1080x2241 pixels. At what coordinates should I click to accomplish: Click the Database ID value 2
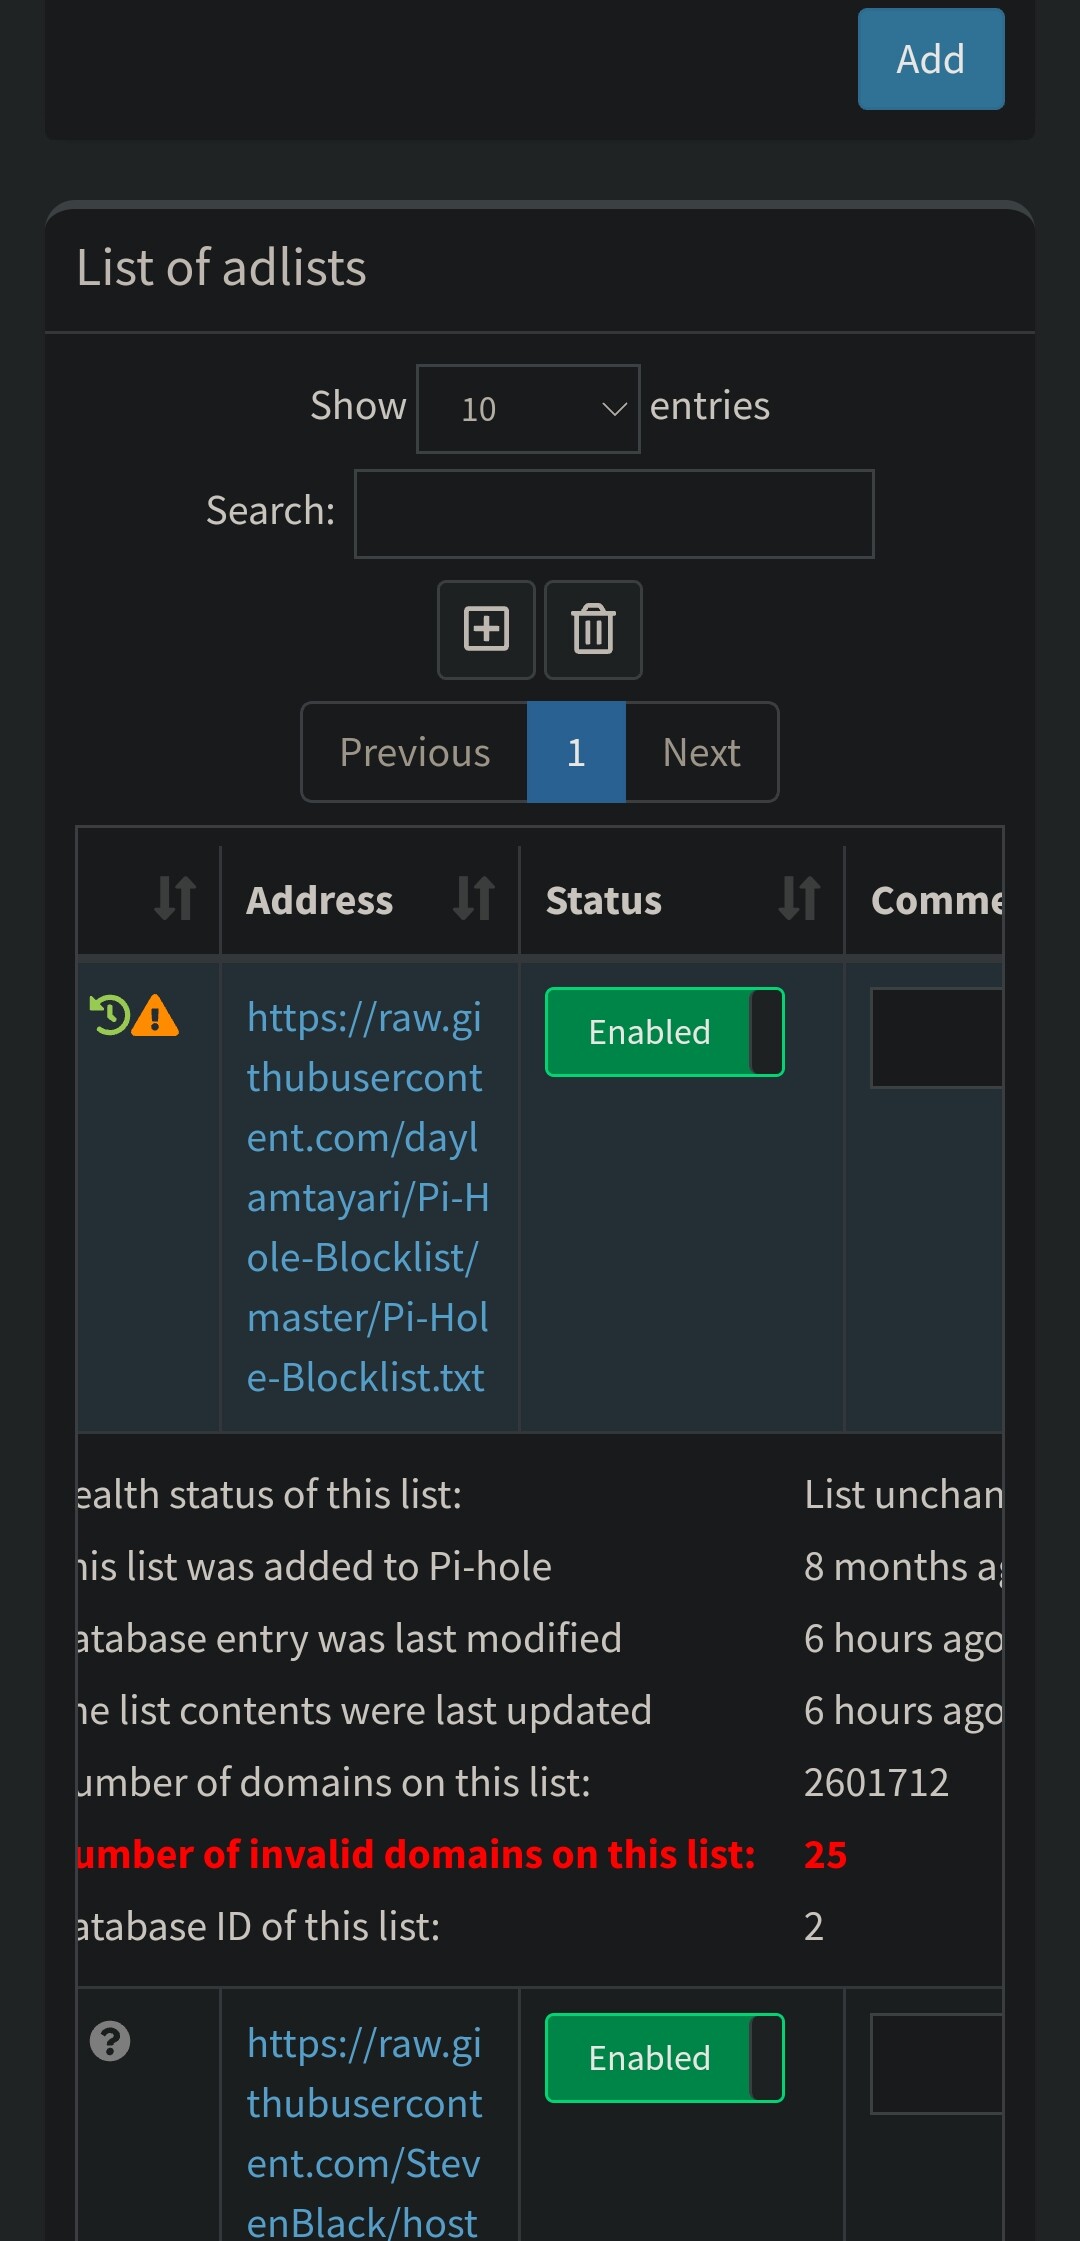point(814,1926)
